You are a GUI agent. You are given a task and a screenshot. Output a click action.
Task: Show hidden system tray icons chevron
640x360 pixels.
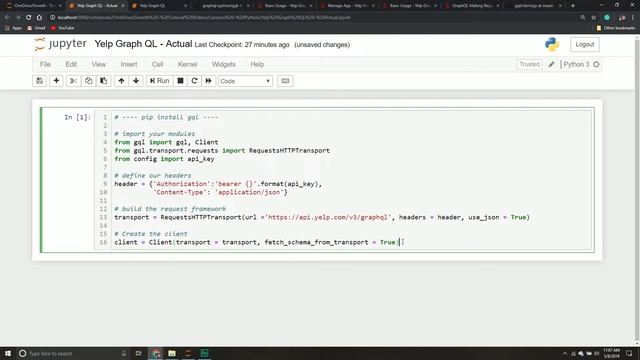click(565, 353)
